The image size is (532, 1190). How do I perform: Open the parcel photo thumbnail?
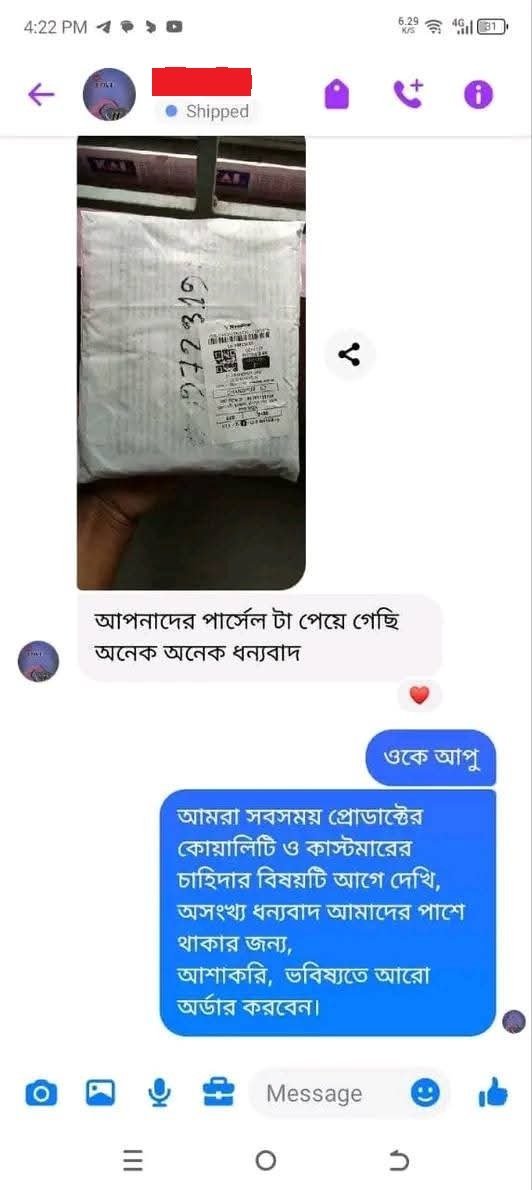click(x=191, y=363)
